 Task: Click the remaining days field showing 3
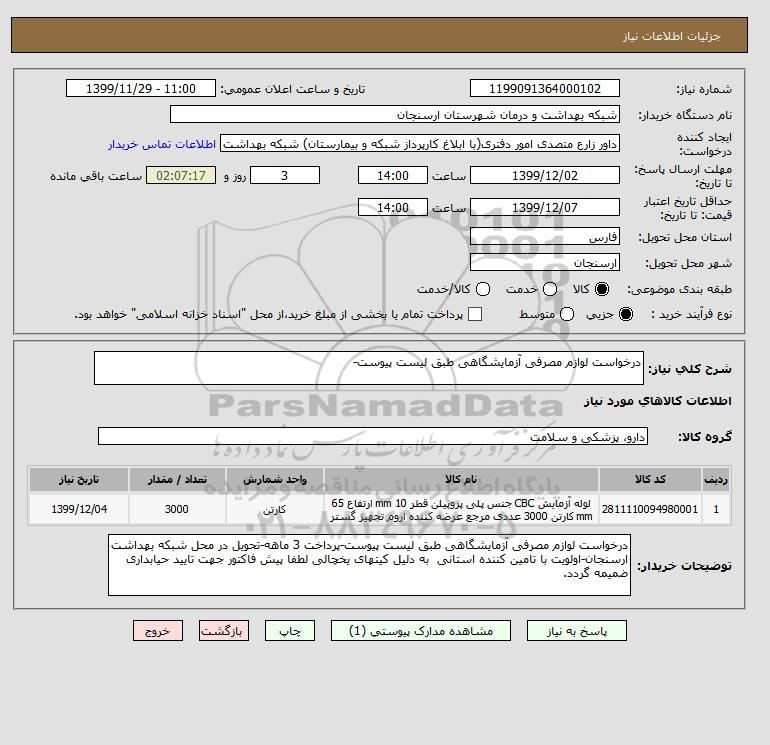tap(285, 175)
